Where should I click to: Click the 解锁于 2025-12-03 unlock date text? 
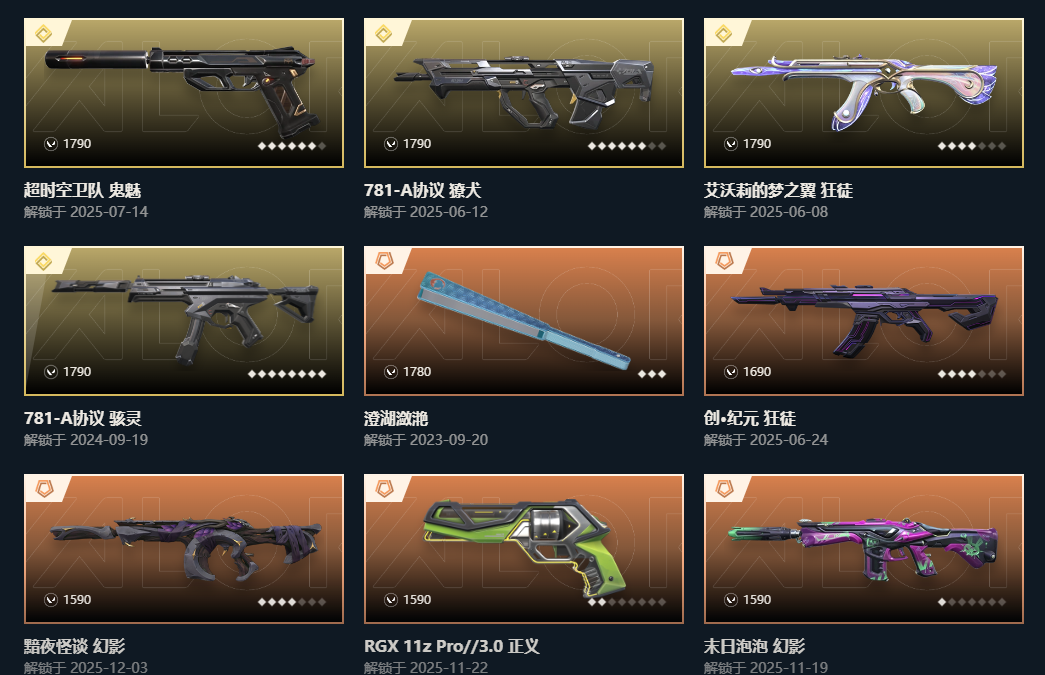click(x=86, y=667)
